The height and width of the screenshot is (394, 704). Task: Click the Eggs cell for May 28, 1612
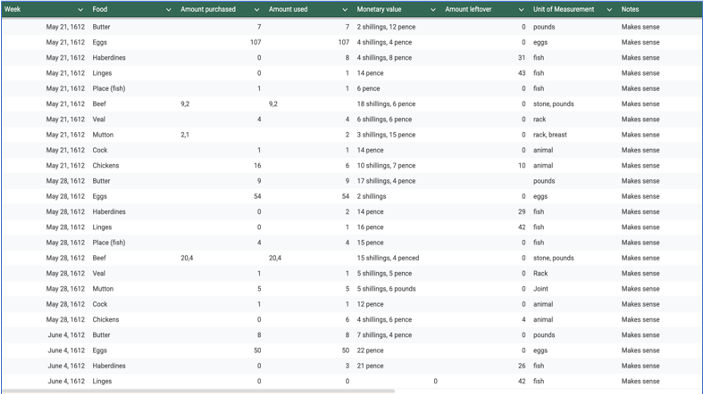click(100, 196)
